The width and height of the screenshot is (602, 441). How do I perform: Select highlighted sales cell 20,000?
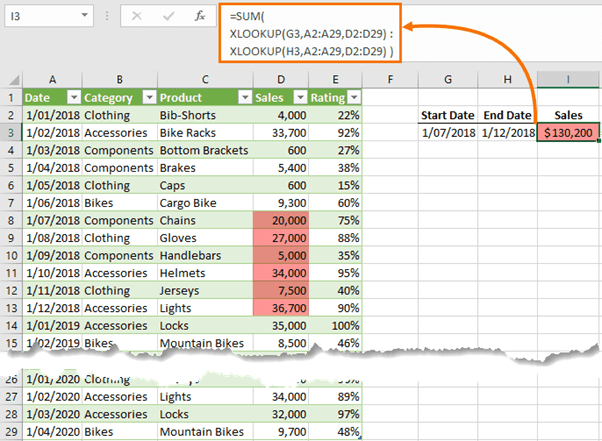point(281,220)
